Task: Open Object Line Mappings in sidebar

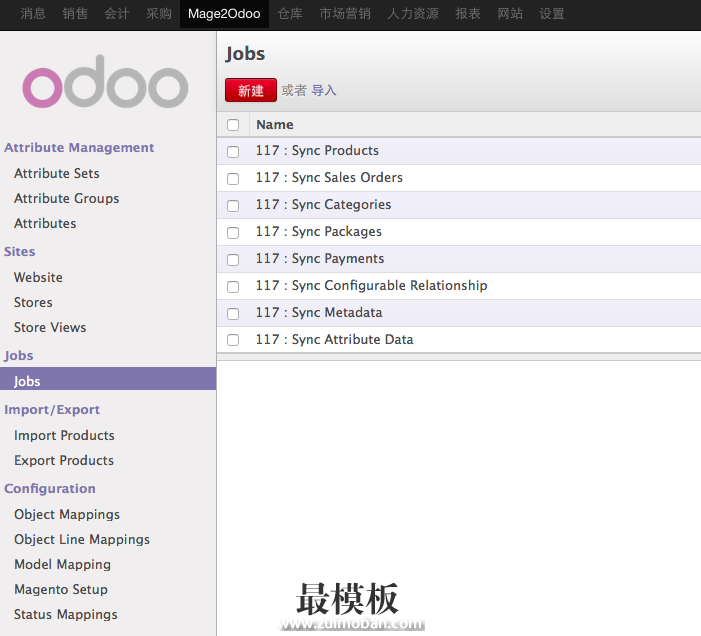Action: 82,540
